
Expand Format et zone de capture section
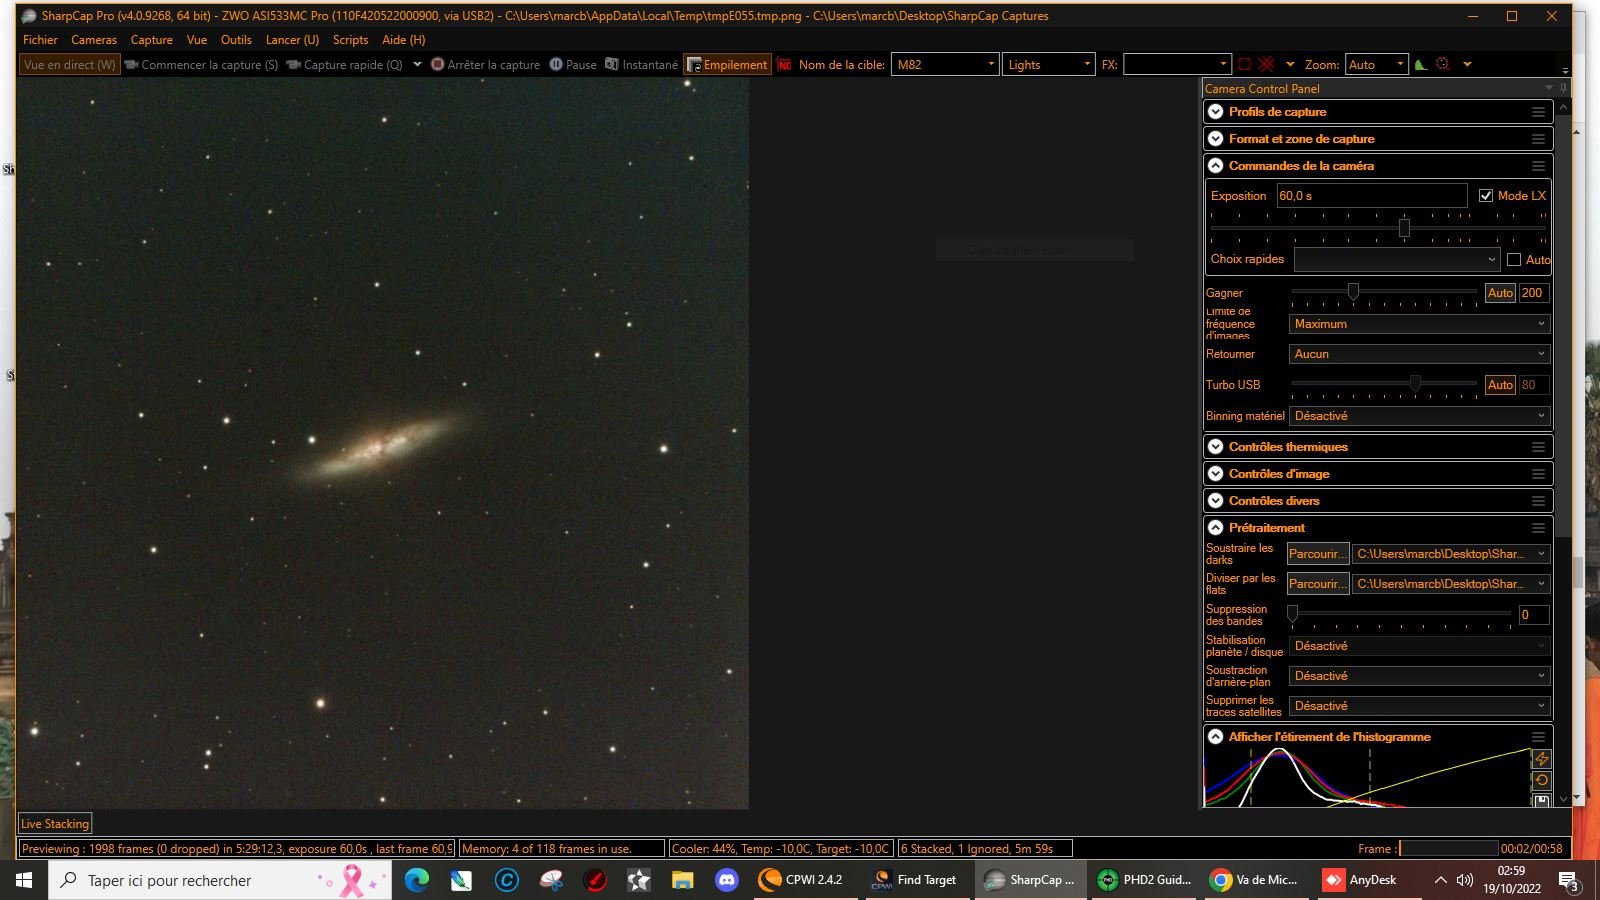tap(1216, 139)
